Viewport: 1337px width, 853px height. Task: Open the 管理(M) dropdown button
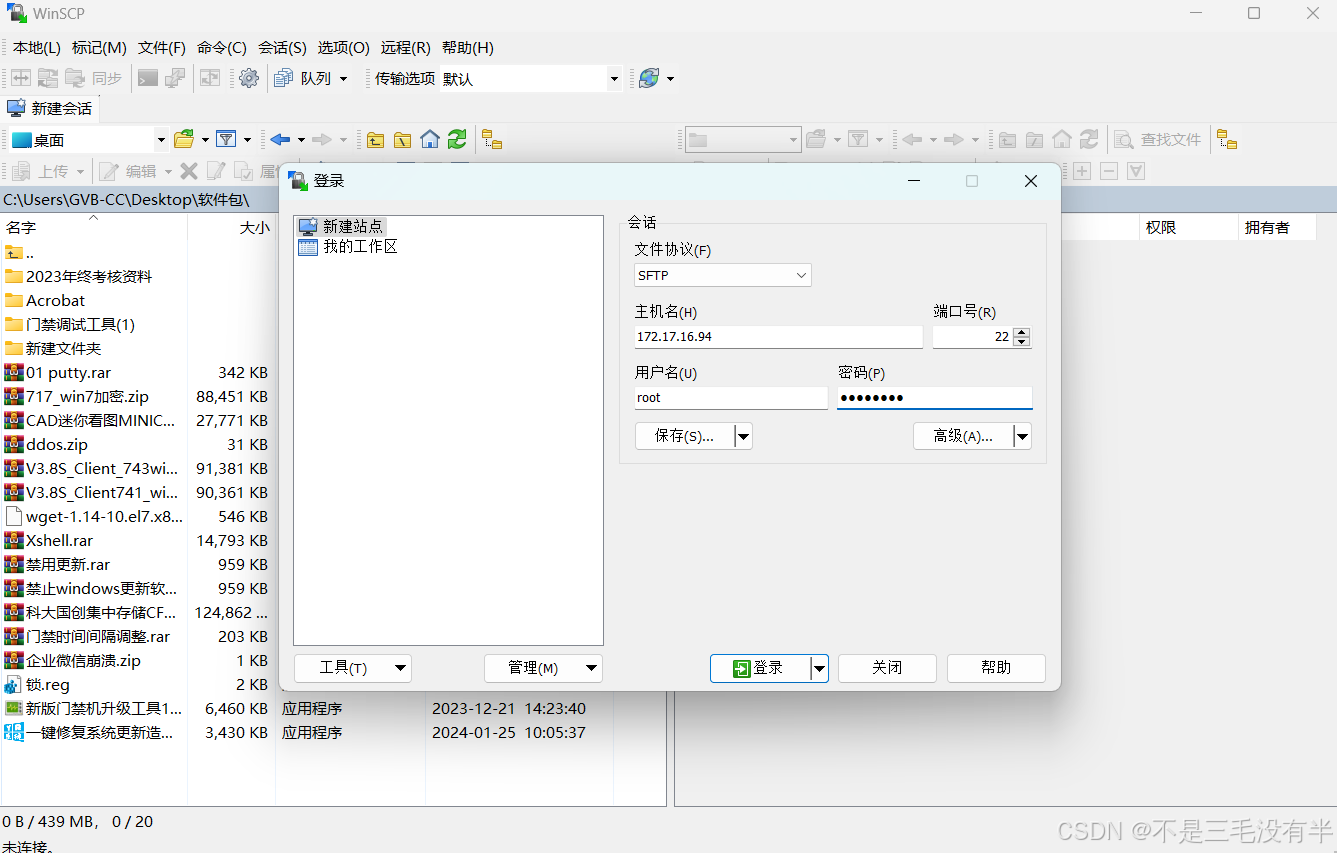[x=543, y=668]
